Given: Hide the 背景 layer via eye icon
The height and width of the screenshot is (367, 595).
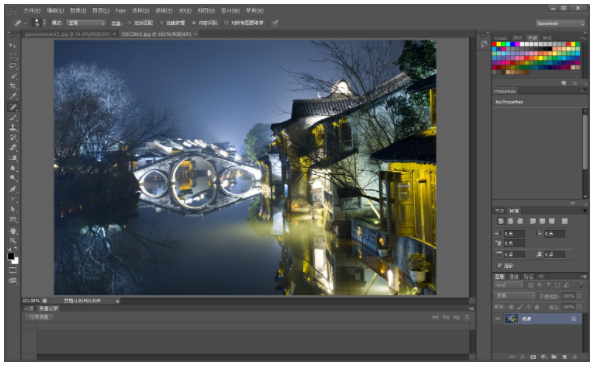Looking at the screenshot, I should [x=498, y=319].
